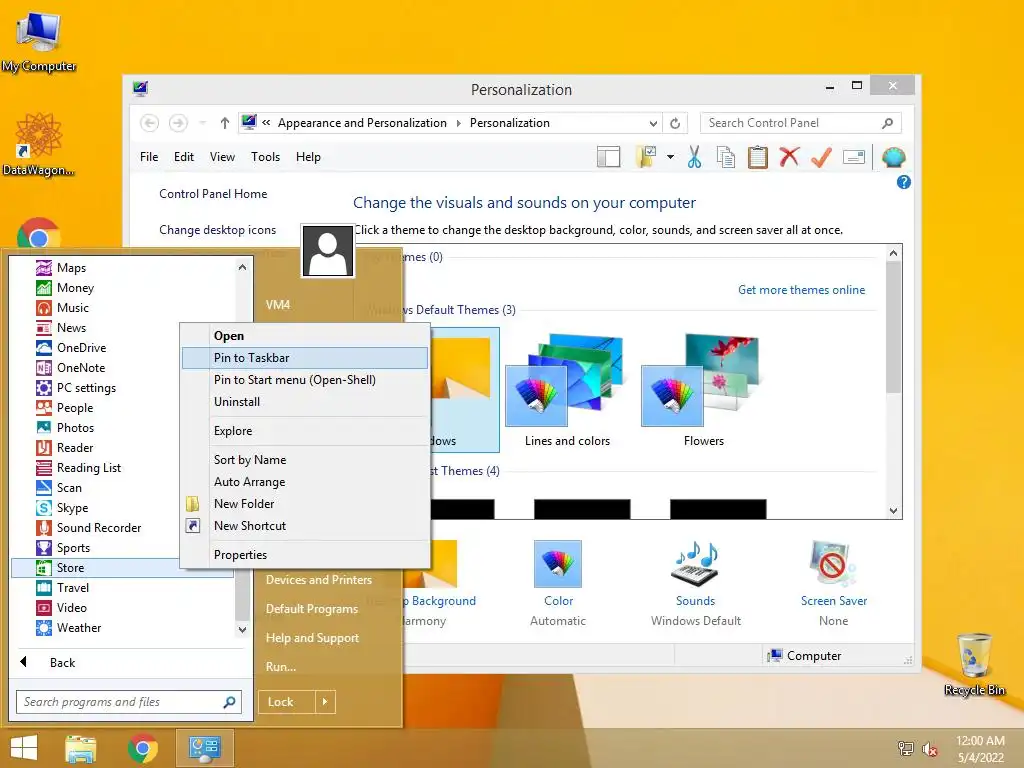The image size is (1024, 768).
Task: Open the Reading List icon
Action: tap(44, 468)
